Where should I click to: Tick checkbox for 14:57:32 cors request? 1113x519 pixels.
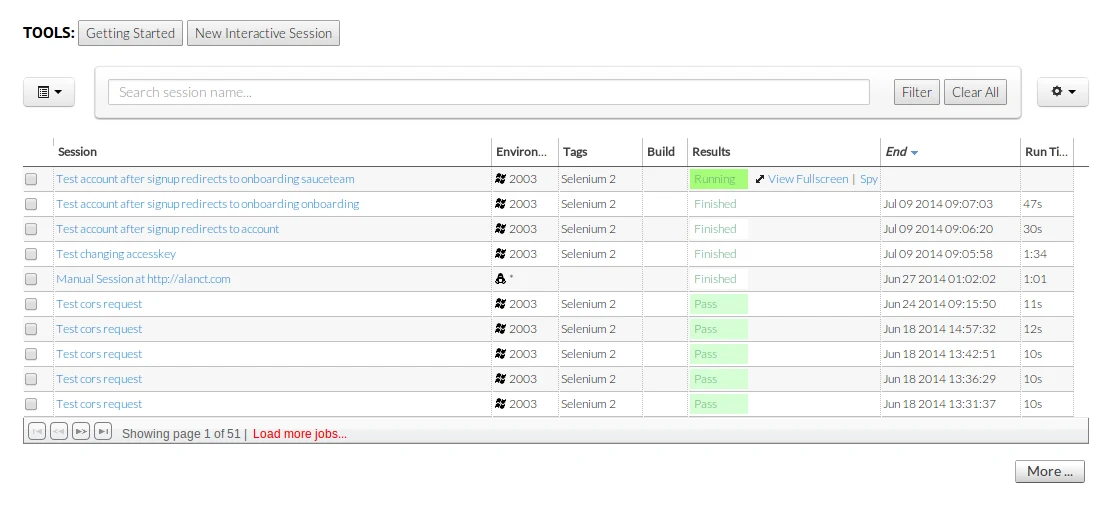[x=31, y=329]
